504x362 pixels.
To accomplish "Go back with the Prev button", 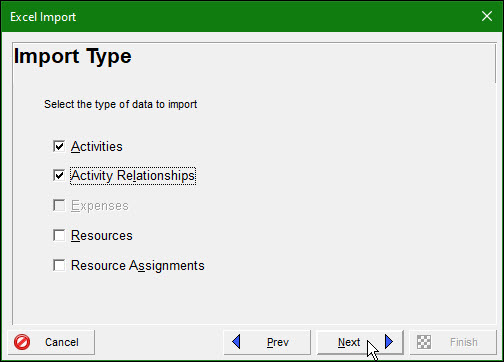I will pos(267,342).
